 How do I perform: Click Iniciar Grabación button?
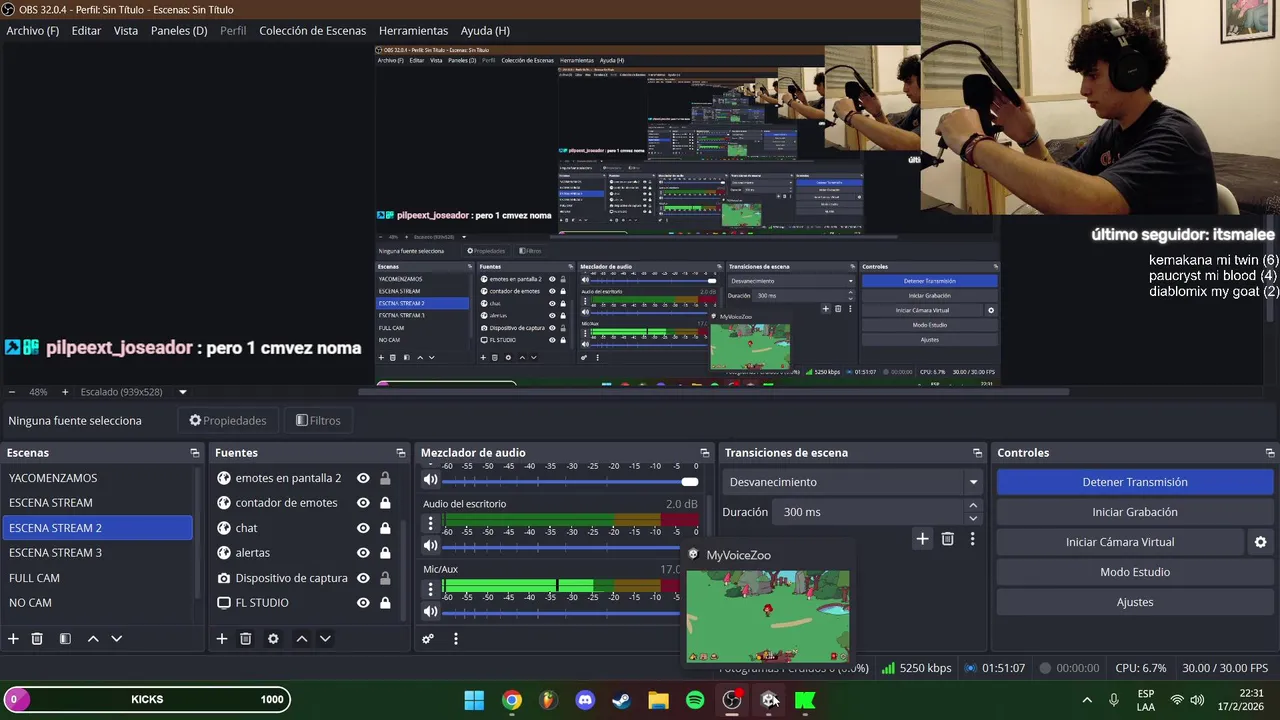[1134, 512]
